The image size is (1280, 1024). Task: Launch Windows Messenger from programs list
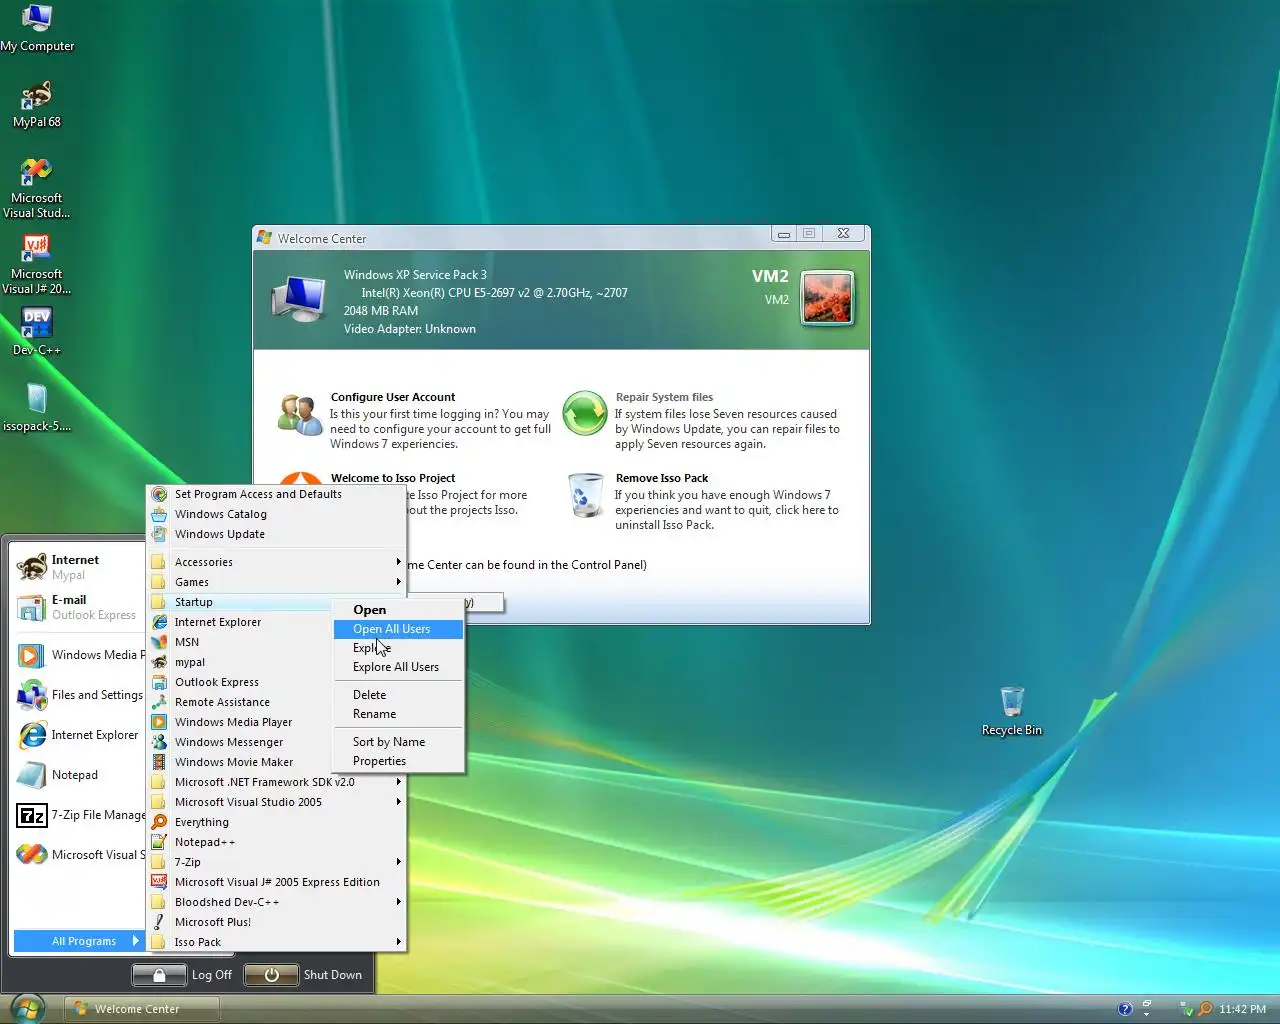click(x=240, y=742)
